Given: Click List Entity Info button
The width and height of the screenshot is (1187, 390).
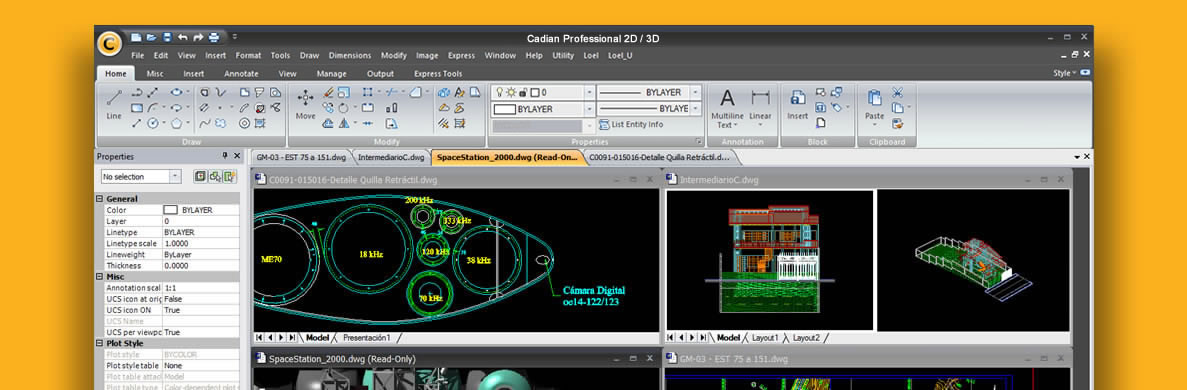Looking at the screenshot, I should pos(631,124).
